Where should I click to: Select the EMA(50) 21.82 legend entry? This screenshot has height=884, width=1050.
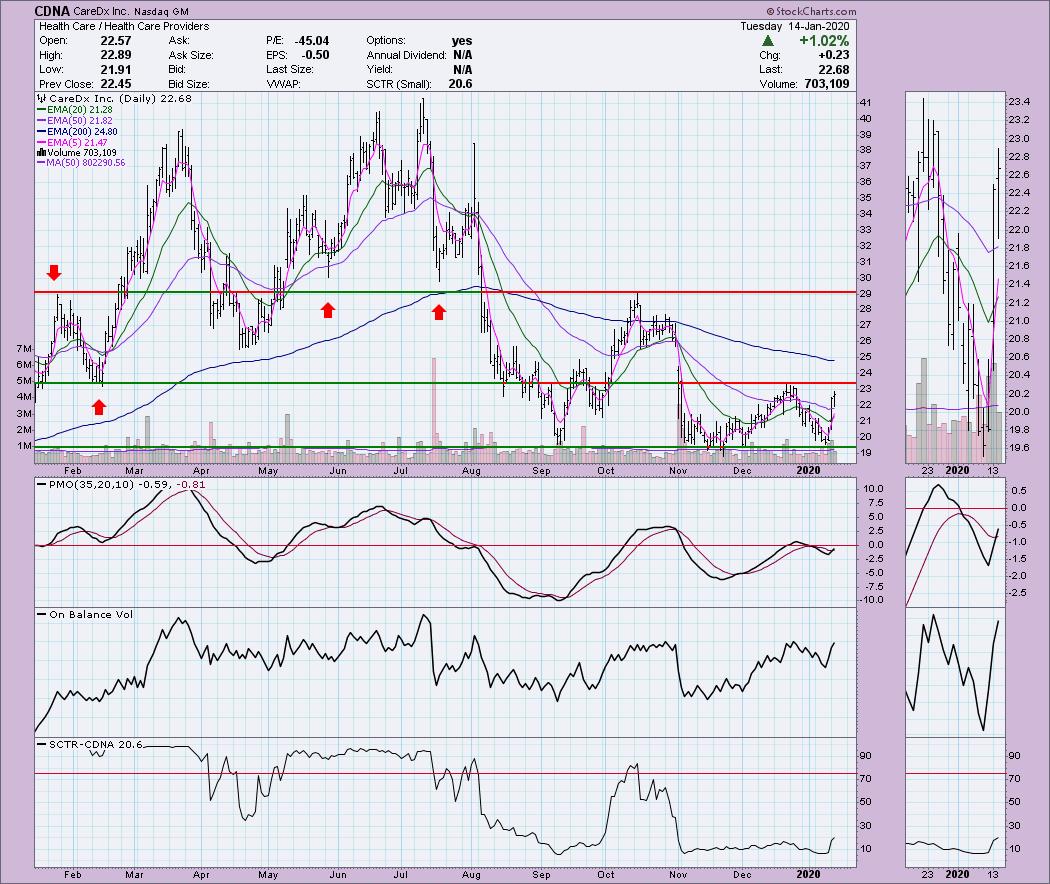75,121
